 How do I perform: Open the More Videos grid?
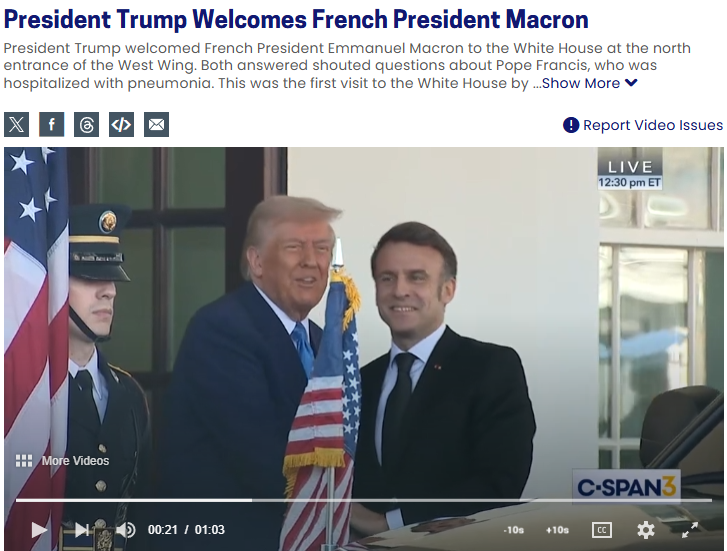pos(63,461)
